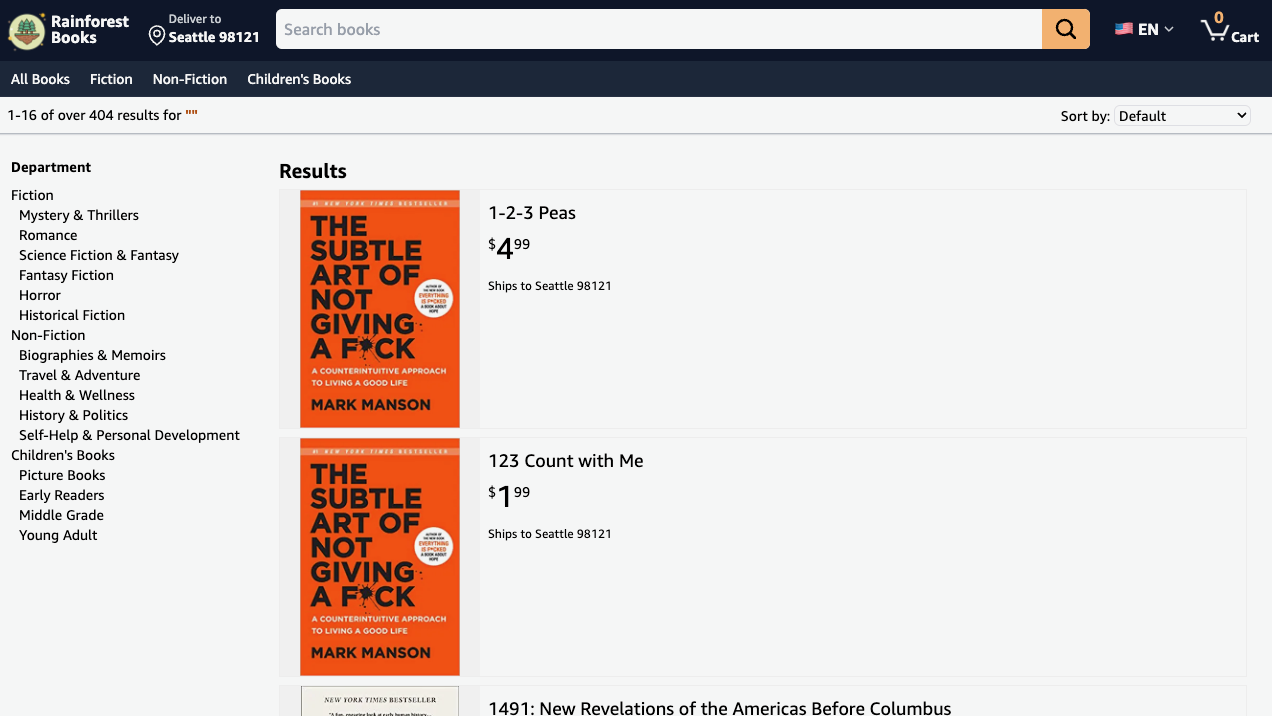The height and width of the screenshot is (716, 1272).
Task: Select All Books in the navigation bar
Action: point(40,79)
